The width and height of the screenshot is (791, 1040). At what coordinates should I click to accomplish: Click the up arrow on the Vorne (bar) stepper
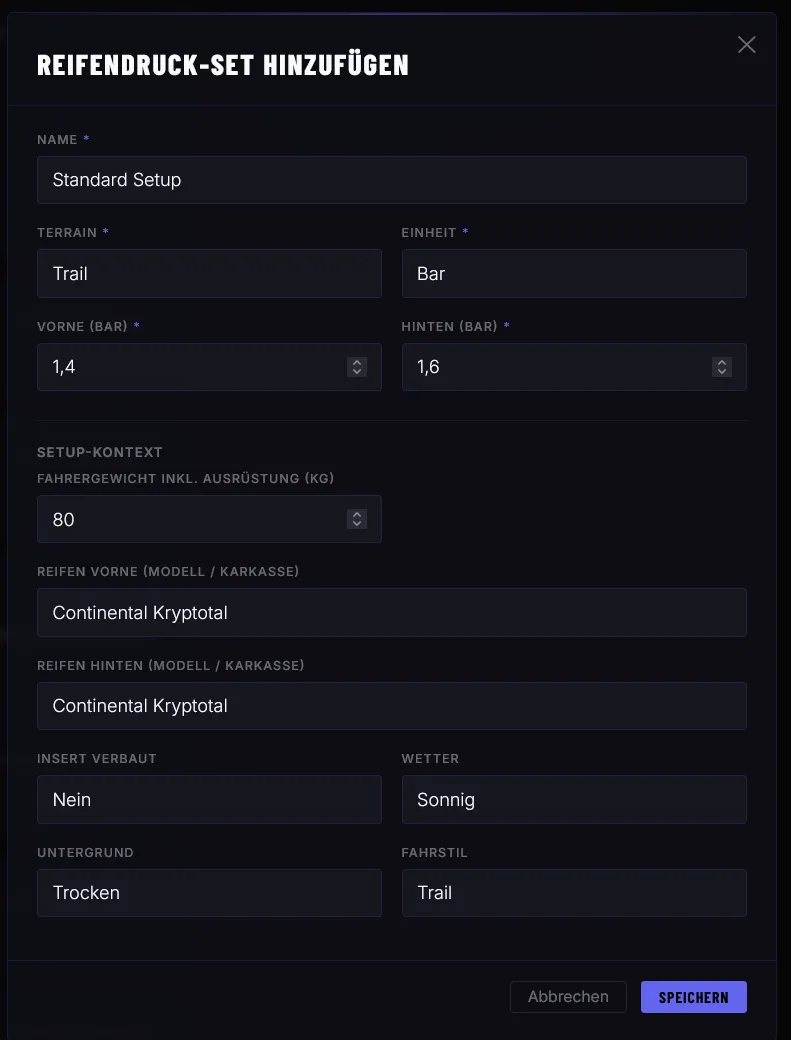(x=357, y=362)
